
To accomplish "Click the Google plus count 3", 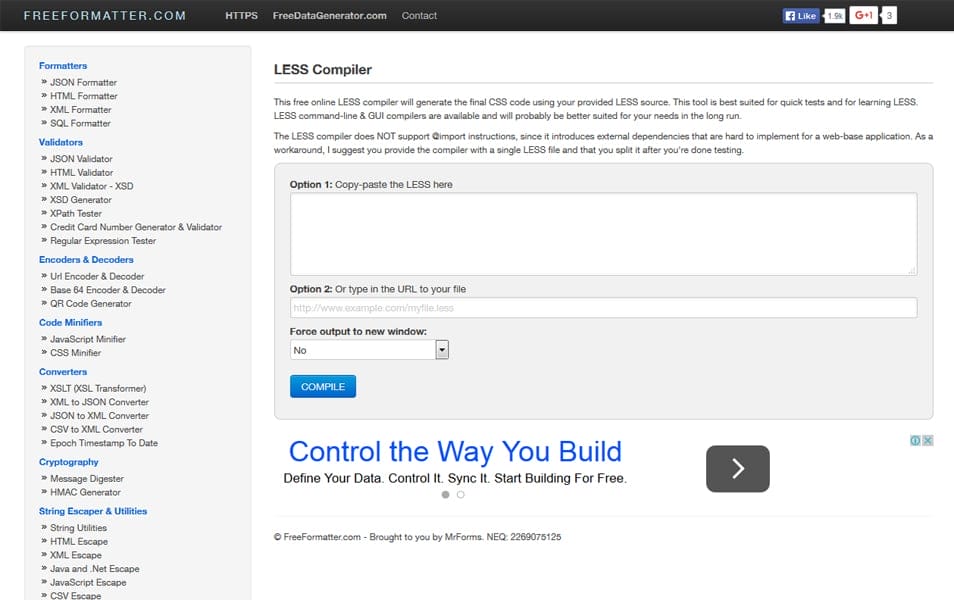I will tap(889, 16).
